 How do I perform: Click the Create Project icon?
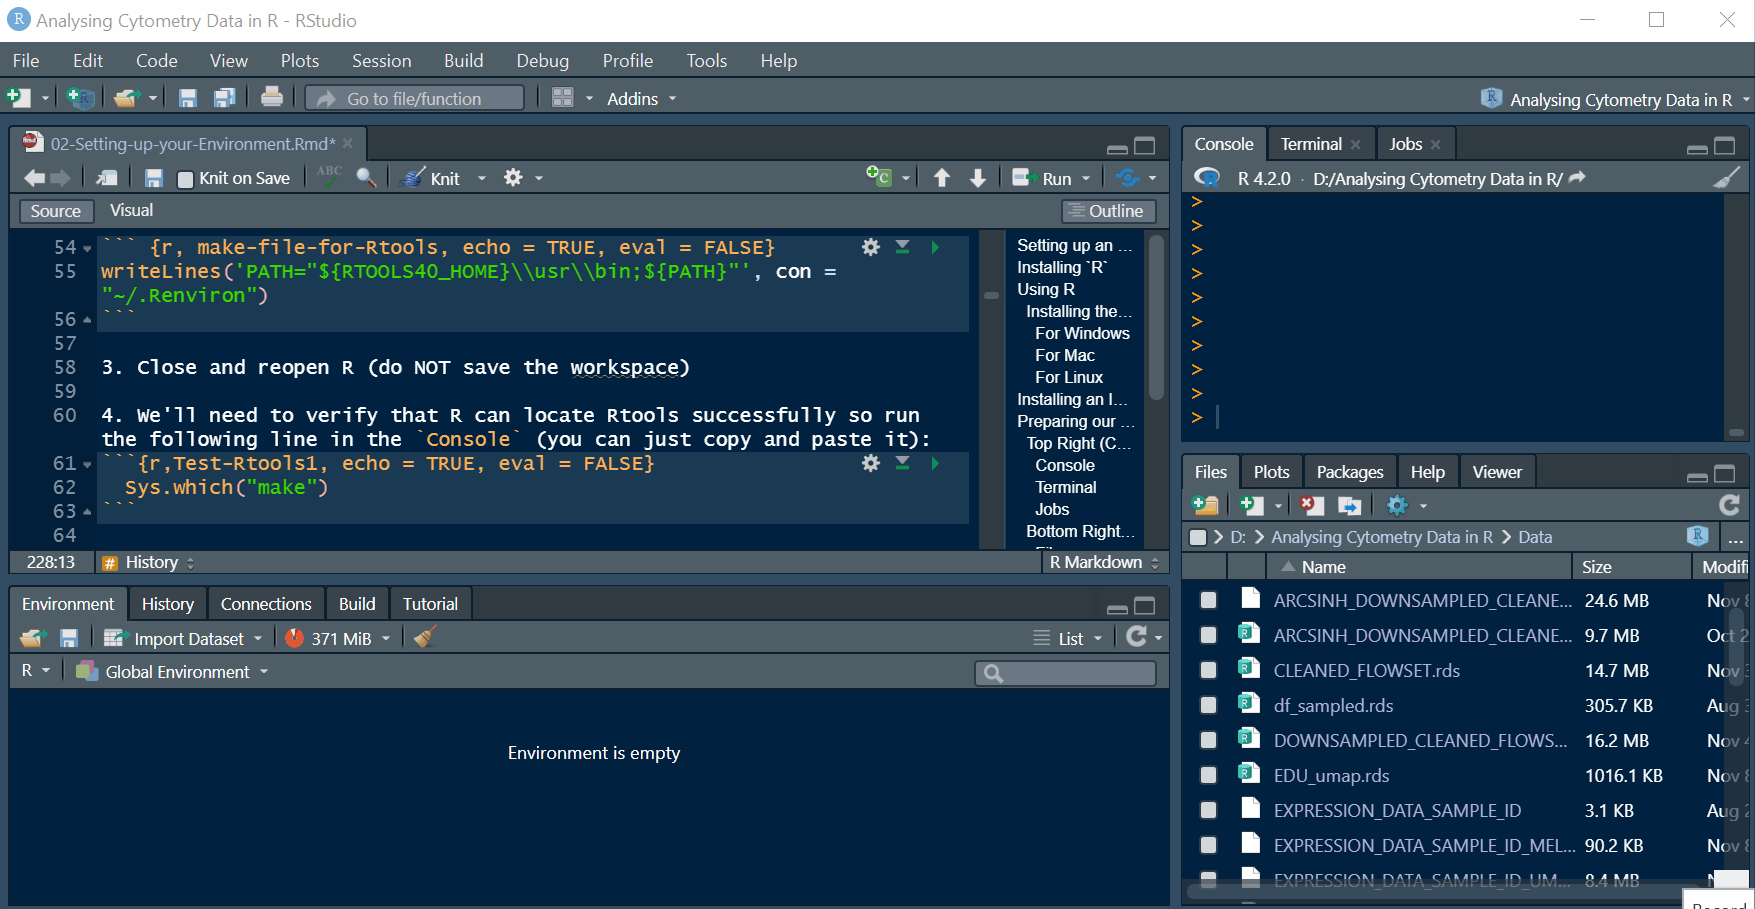(x=80, y=98)
